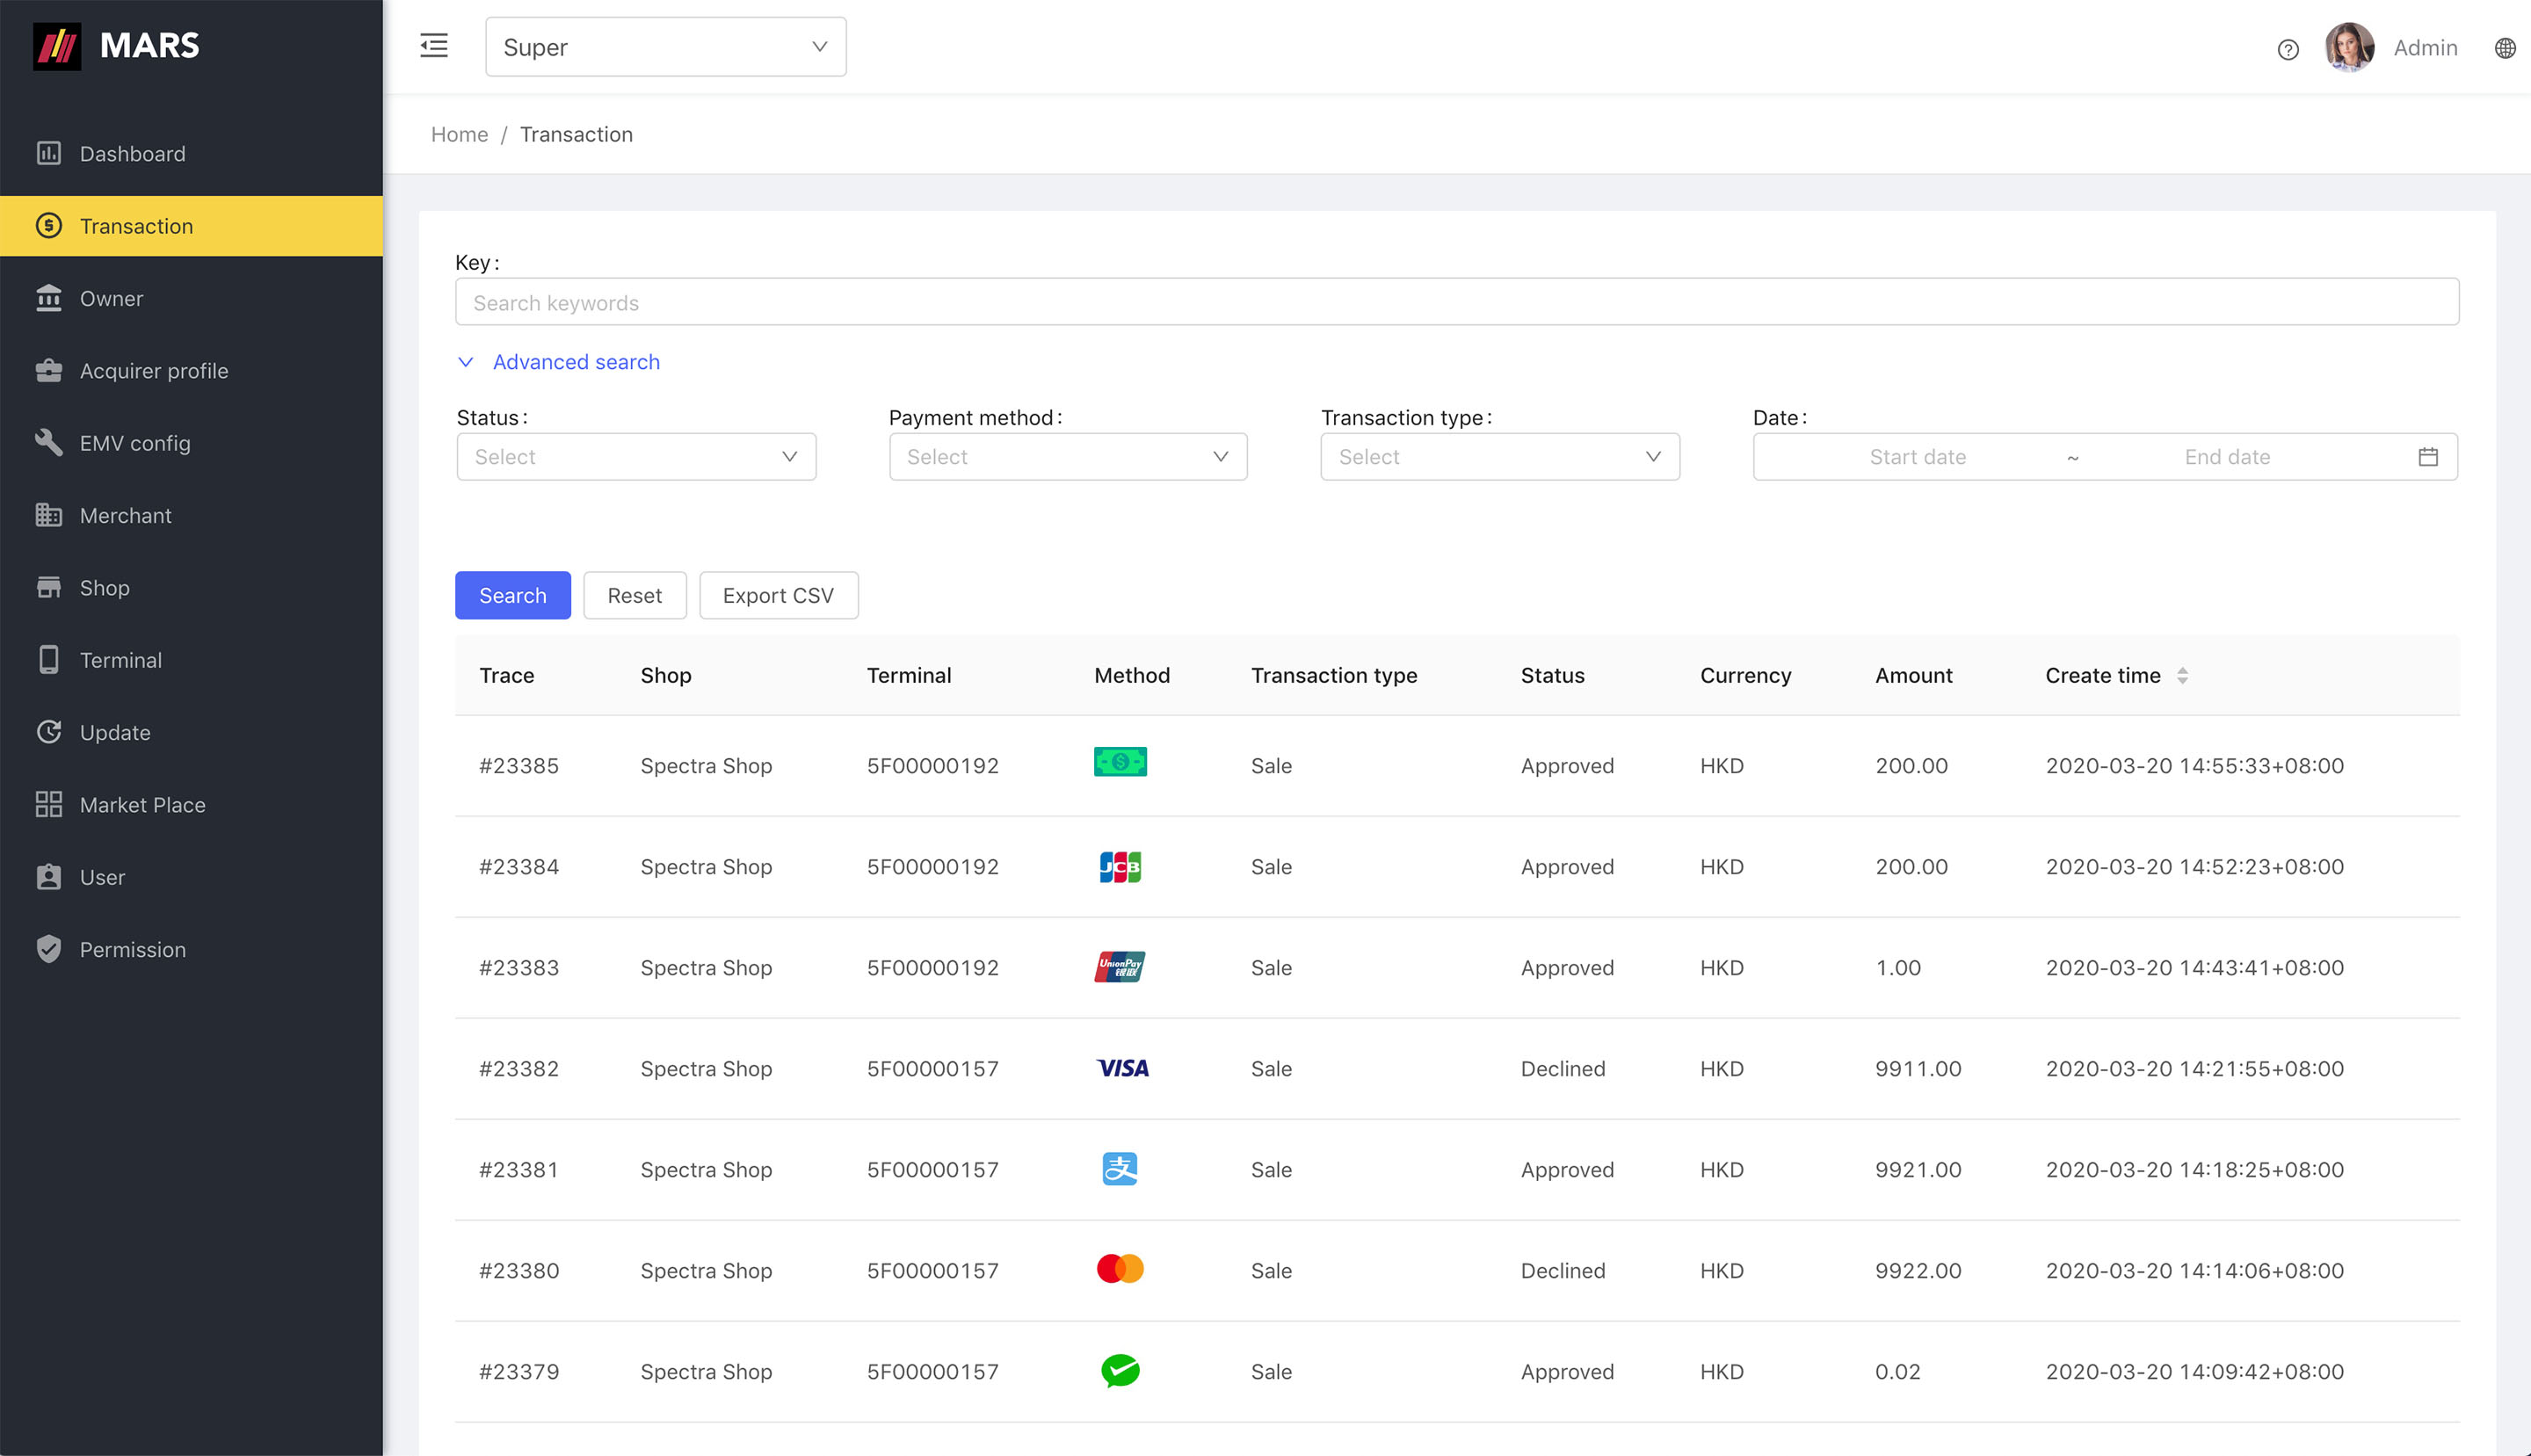Open the Merchant sidebar menu item
Image resolution: width=2531 pixels, height=1456 pixels.
[x=125, y=516]
